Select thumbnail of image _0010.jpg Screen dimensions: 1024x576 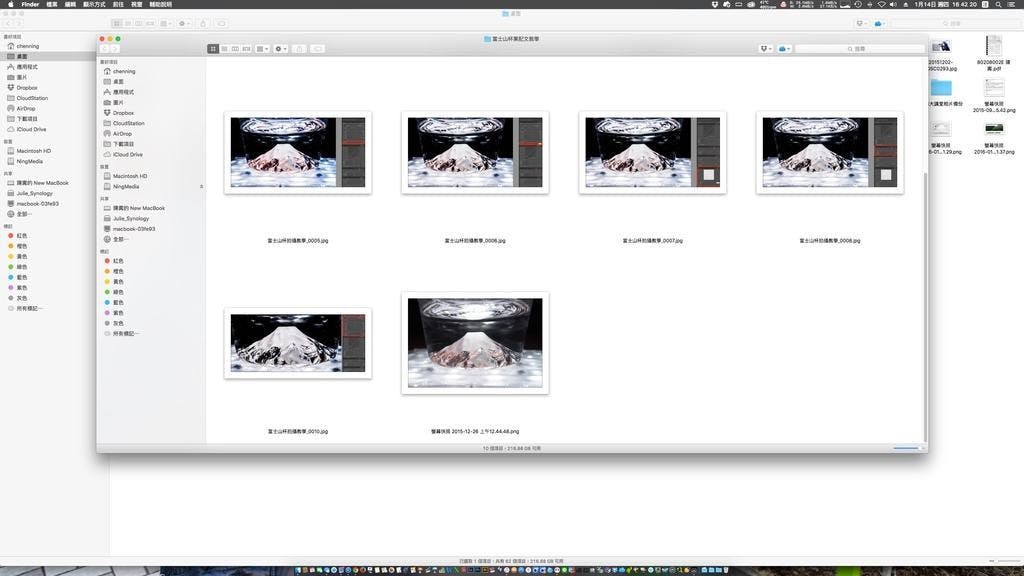(298, 344)
